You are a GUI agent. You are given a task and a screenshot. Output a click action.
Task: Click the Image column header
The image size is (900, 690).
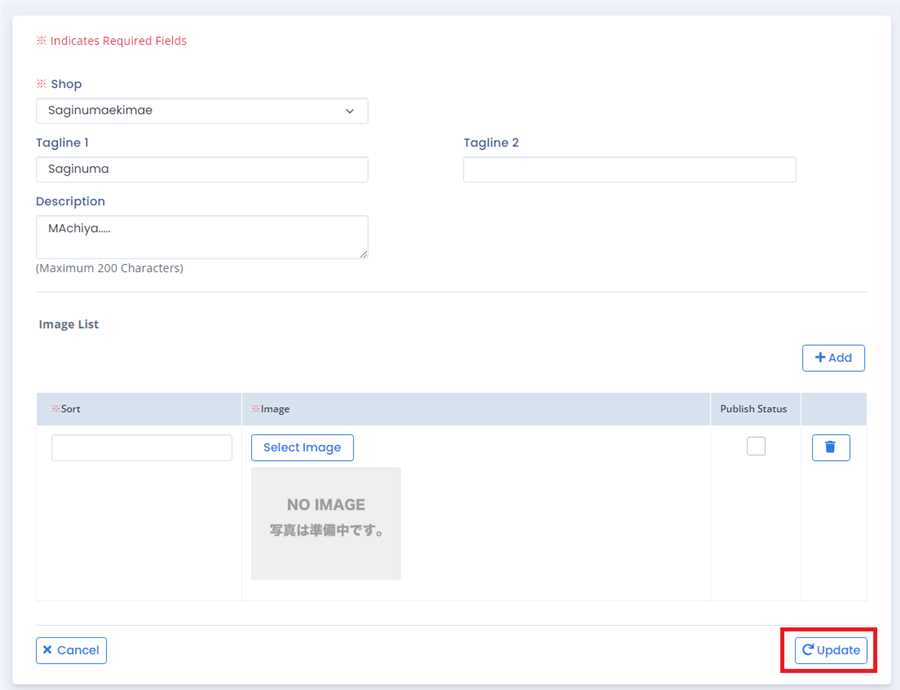click(275, 409)
